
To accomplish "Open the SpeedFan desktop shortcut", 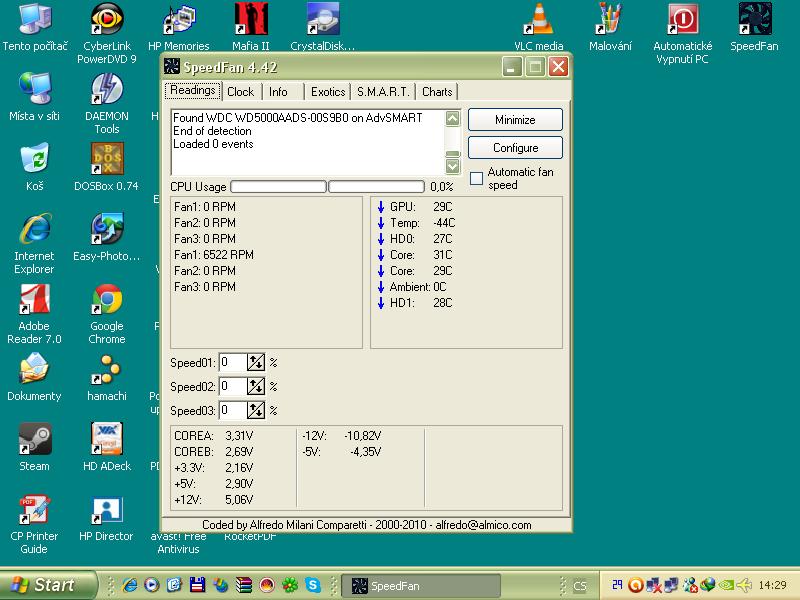I will [755, 20].
